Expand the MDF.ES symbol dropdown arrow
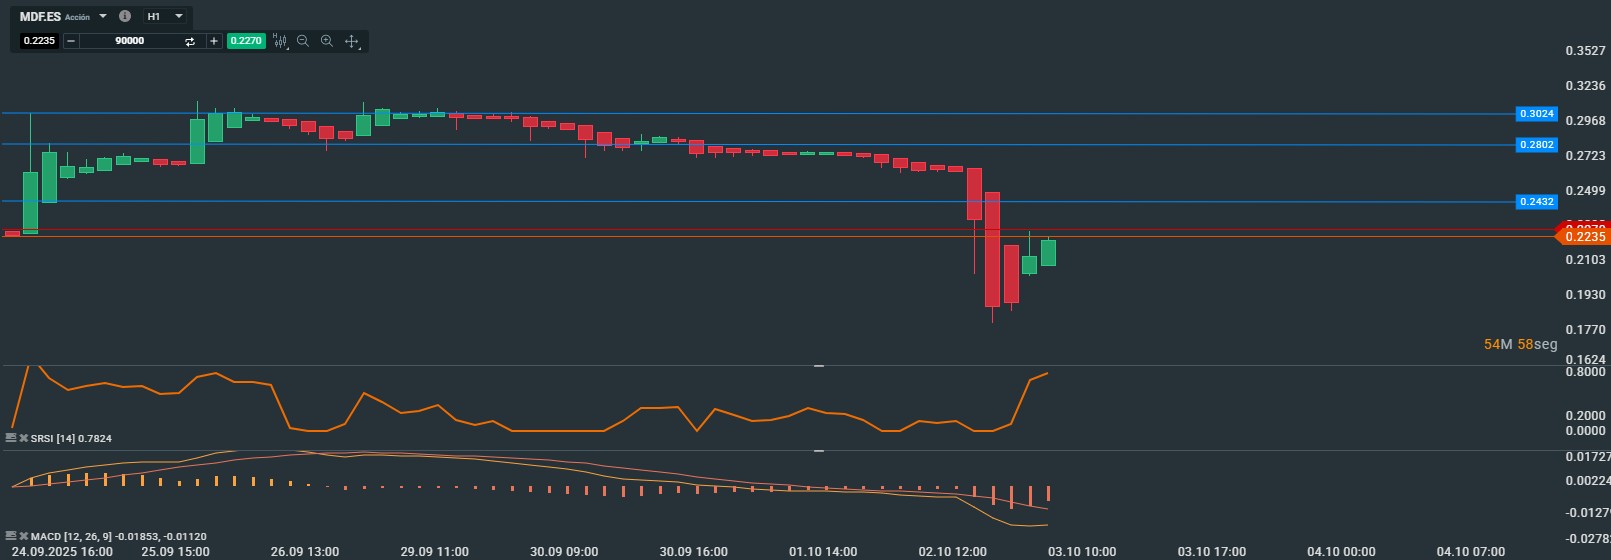 [102, 16]
